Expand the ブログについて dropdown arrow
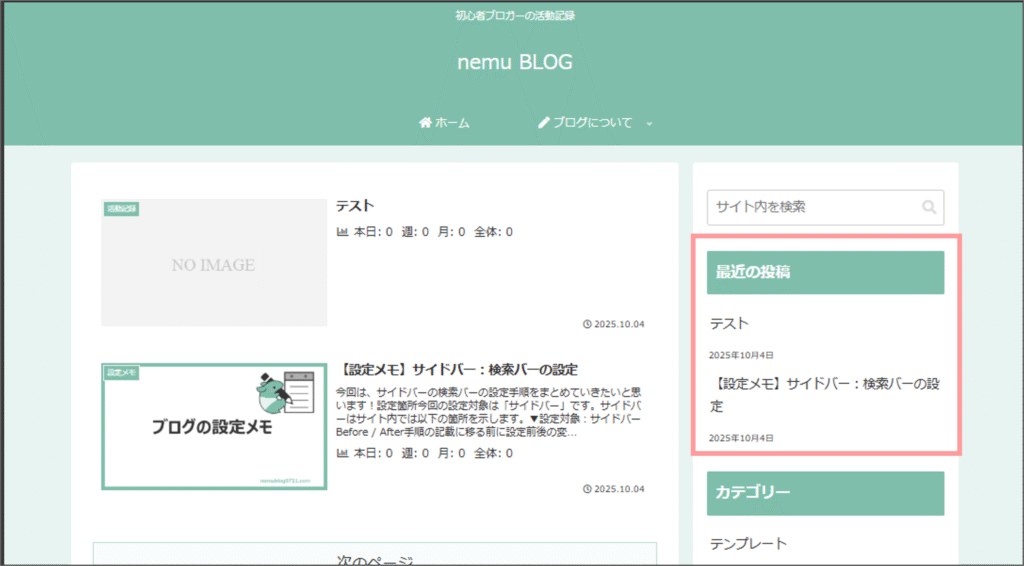1024x566 pixels. tap(649, 124)
